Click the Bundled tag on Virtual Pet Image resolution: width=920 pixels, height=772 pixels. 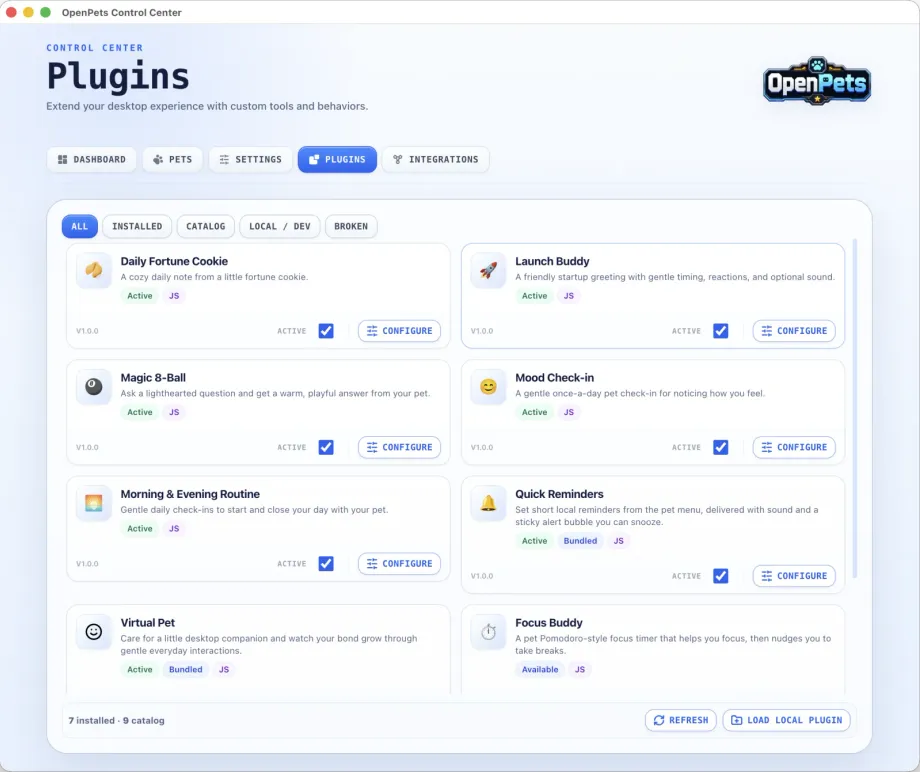185,669
